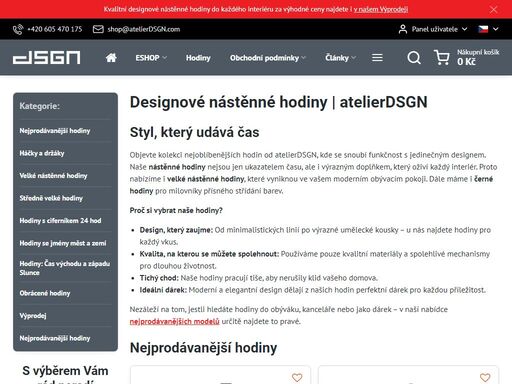The width and height of the screenshot is (512, 384).
Task: Click the DSGN logo
Action: point(46,58)
